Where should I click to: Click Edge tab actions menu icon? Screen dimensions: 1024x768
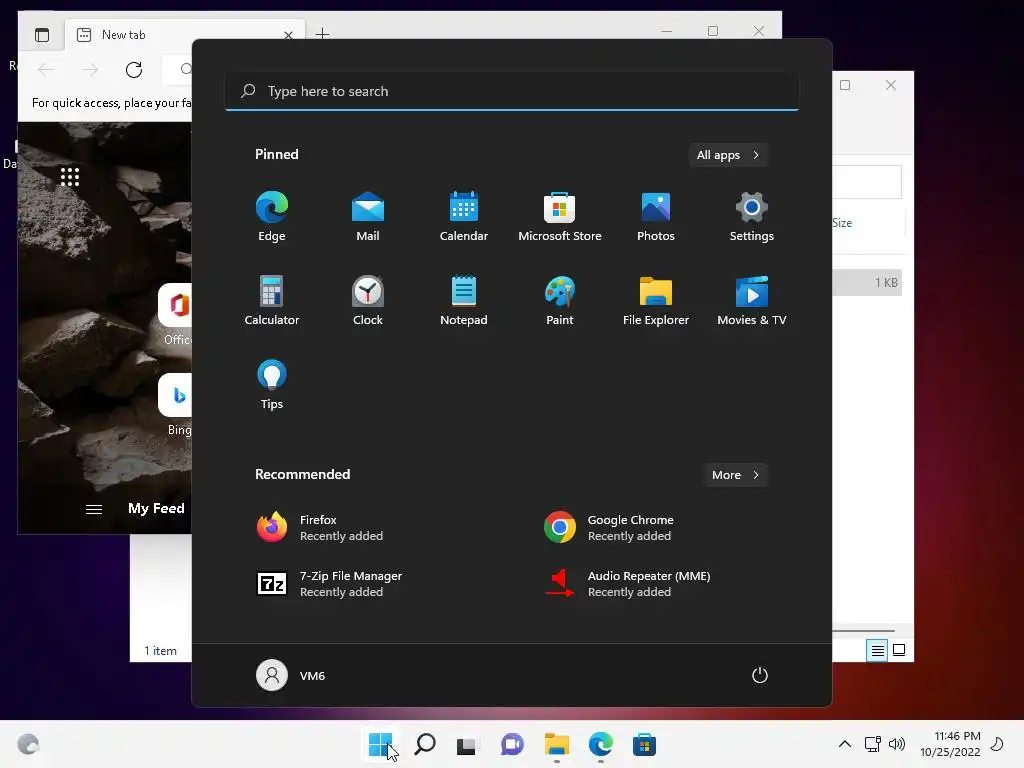[x=42, y=35]
